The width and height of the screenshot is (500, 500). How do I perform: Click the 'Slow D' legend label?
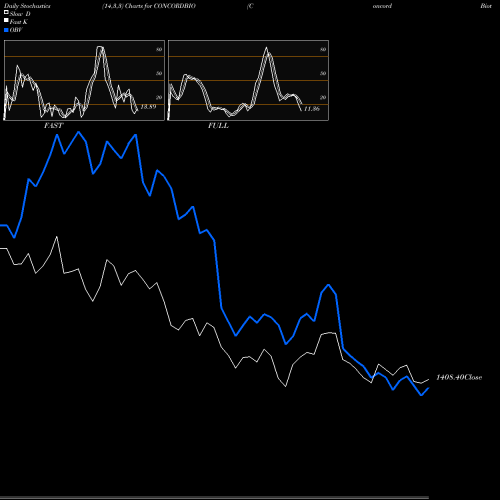tap(20, 14)
